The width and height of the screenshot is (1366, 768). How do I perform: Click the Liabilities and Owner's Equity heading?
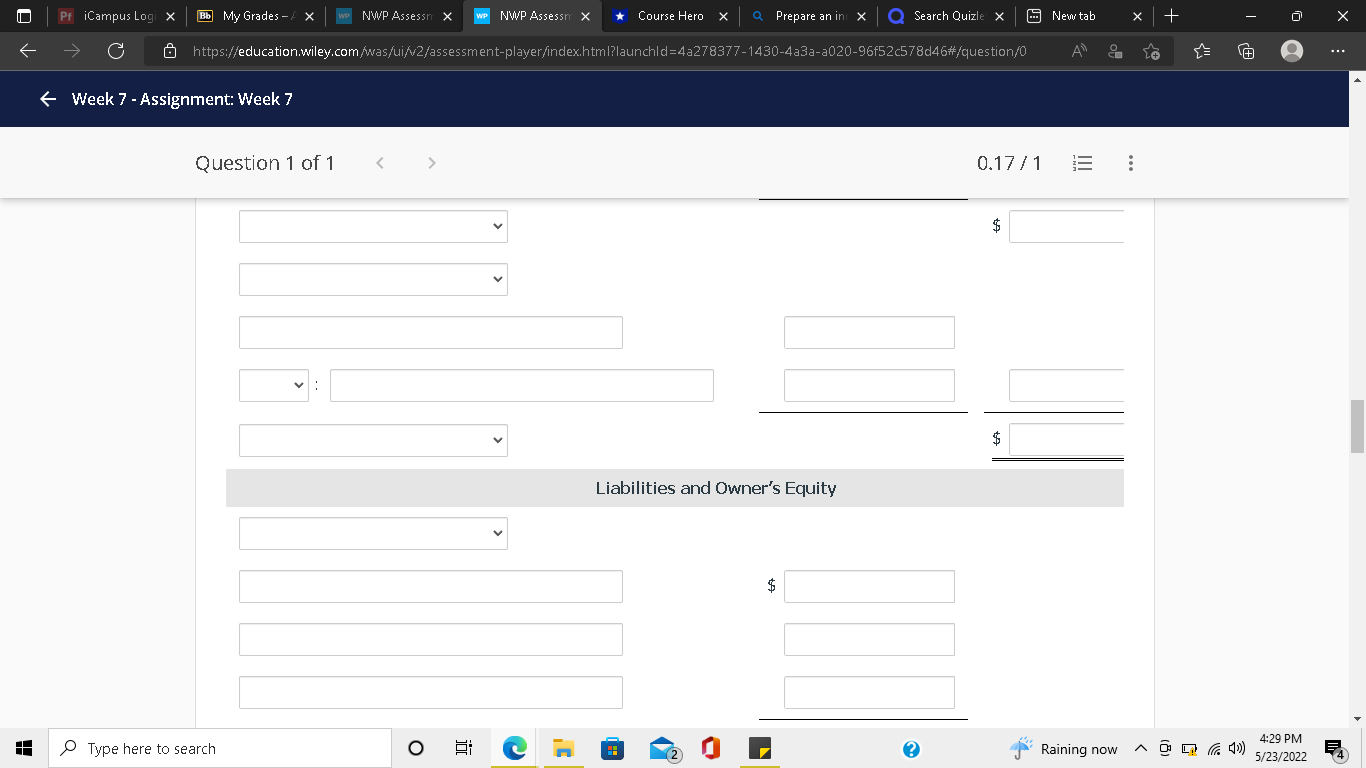[716, 488]
